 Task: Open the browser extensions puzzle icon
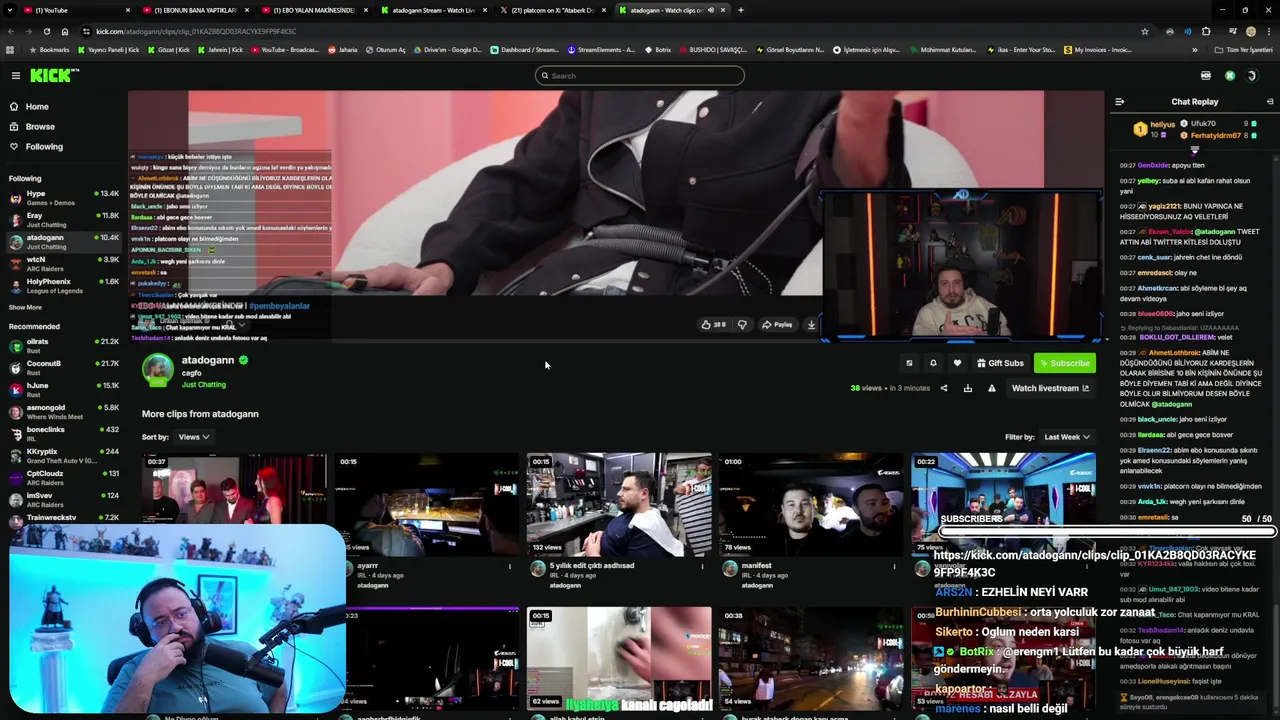click(x=1206, y=31)
